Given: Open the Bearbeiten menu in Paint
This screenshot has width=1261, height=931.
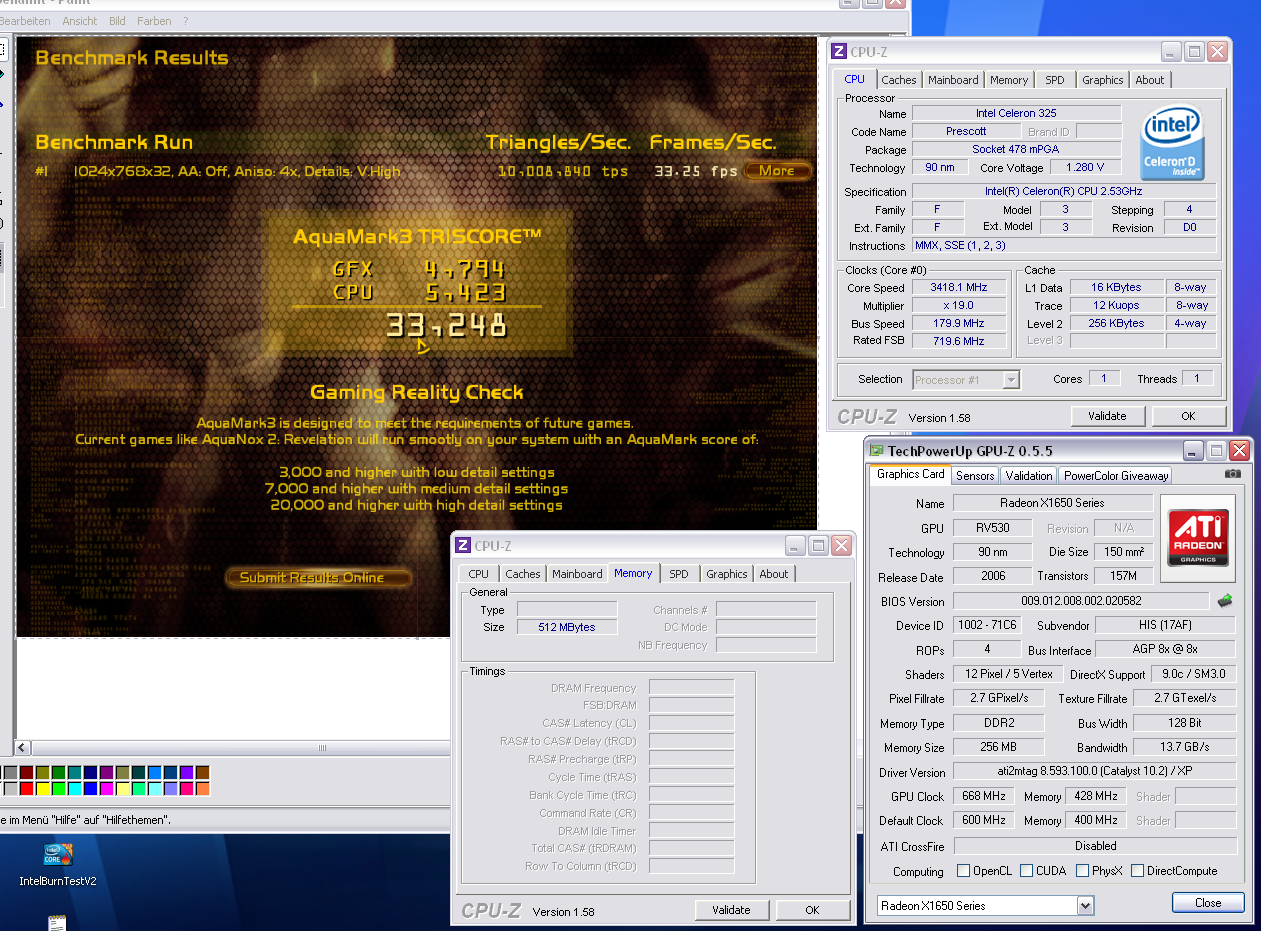Looking at the screenshot, I should (25, 20).
